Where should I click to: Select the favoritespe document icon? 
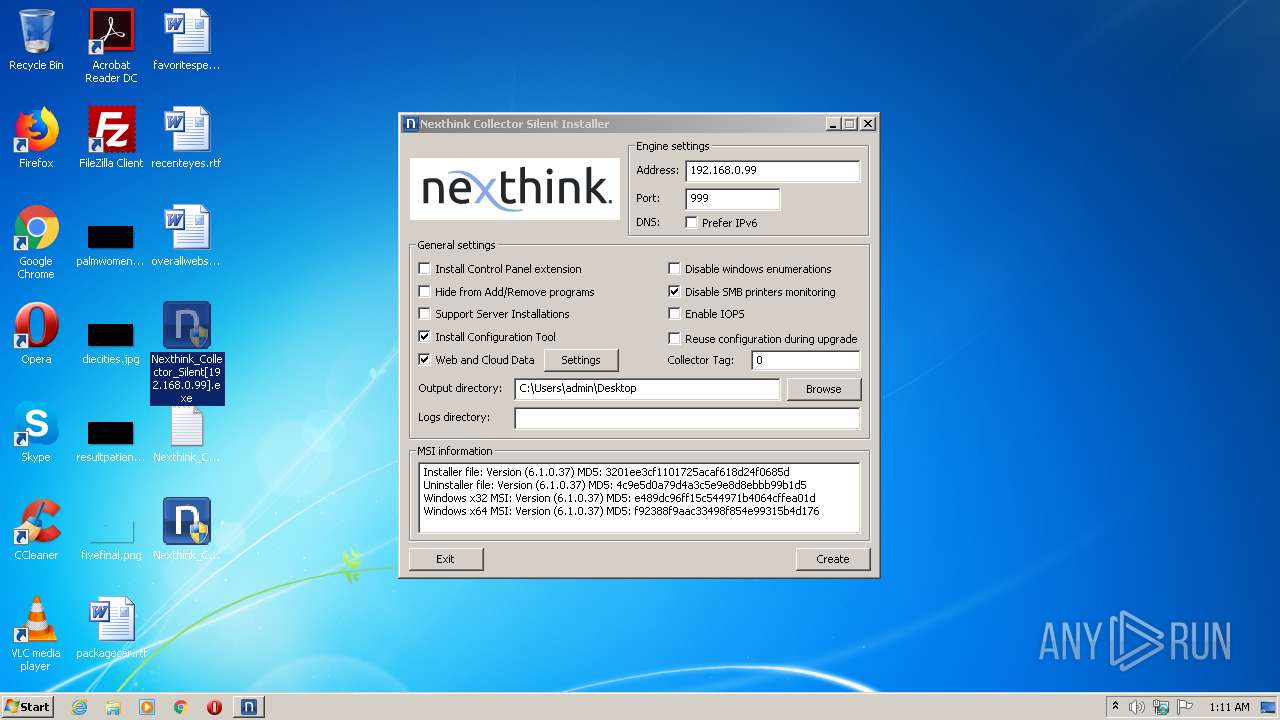coord(186,40)
